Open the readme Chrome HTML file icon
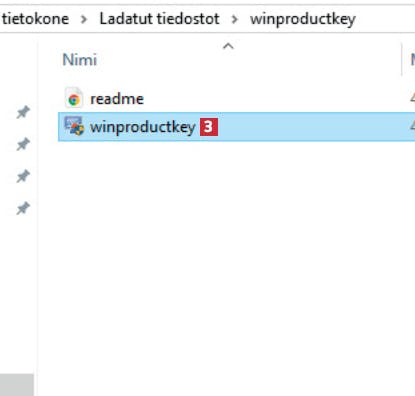The image size is (415, 396). pyautogui.click(x=74, y=98)
